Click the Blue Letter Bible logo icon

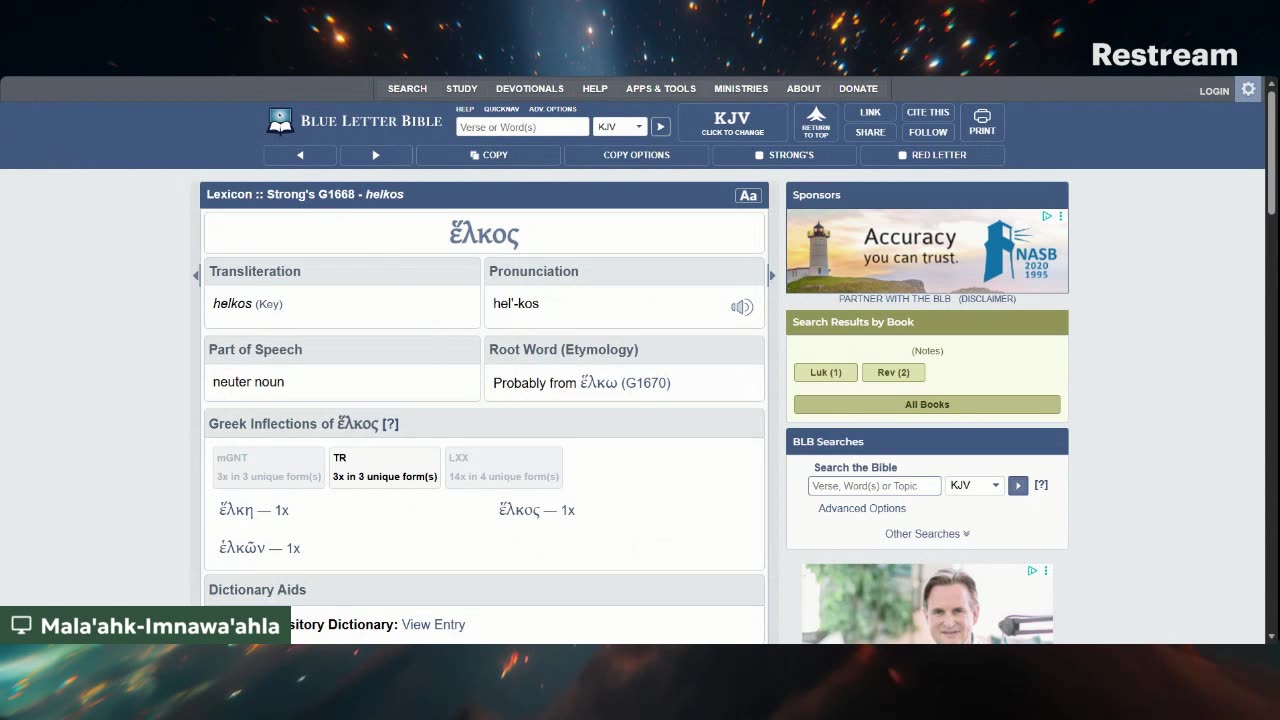[x=280, y=121]
